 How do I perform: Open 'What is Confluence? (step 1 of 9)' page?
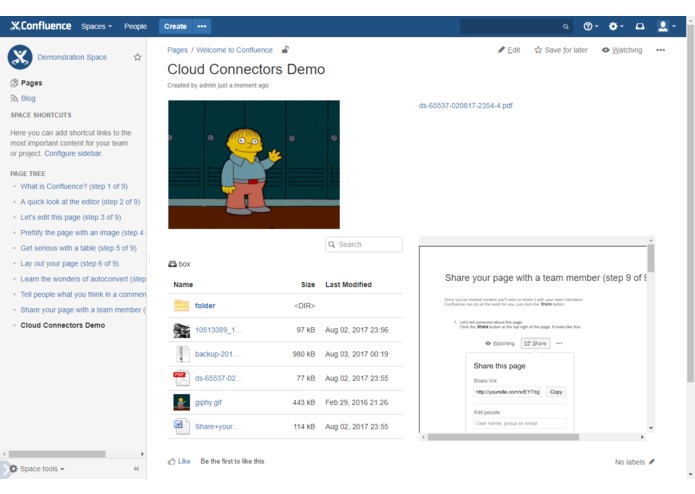point(74,186)
